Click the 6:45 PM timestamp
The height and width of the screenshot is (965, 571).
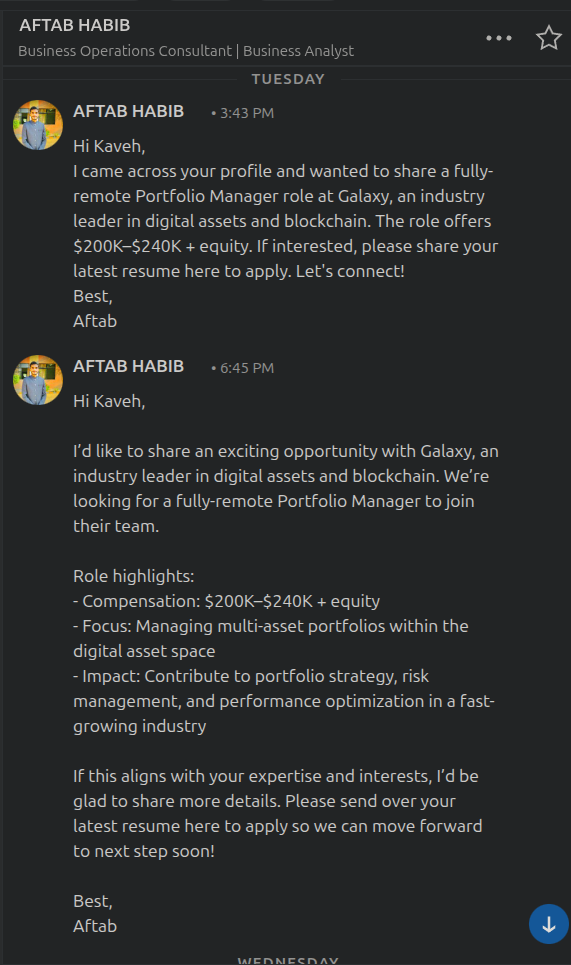(x=243, y=368)
